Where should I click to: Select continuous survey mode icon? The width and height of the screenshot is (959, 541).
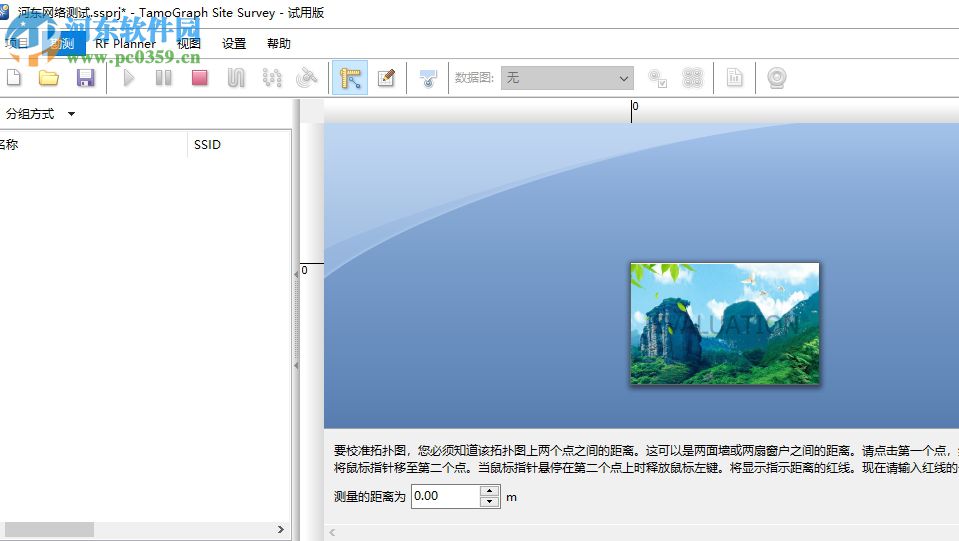[x=236, y=78]
